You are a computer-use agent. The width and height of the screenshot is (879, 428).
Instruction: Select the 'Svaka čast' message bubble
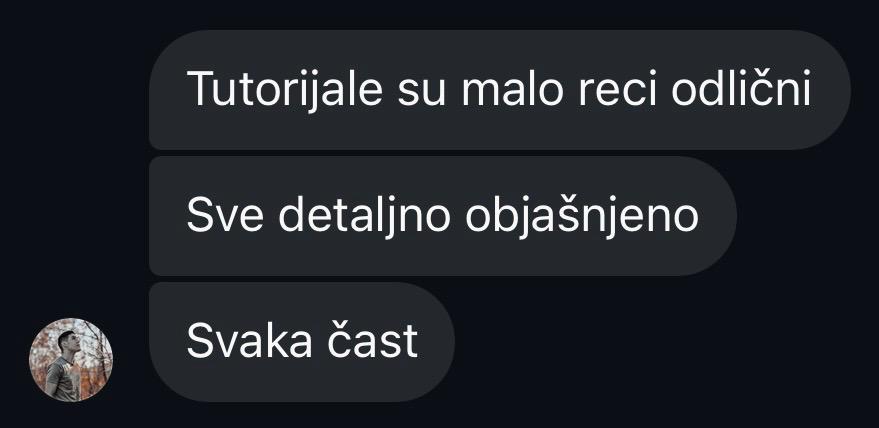302,342
